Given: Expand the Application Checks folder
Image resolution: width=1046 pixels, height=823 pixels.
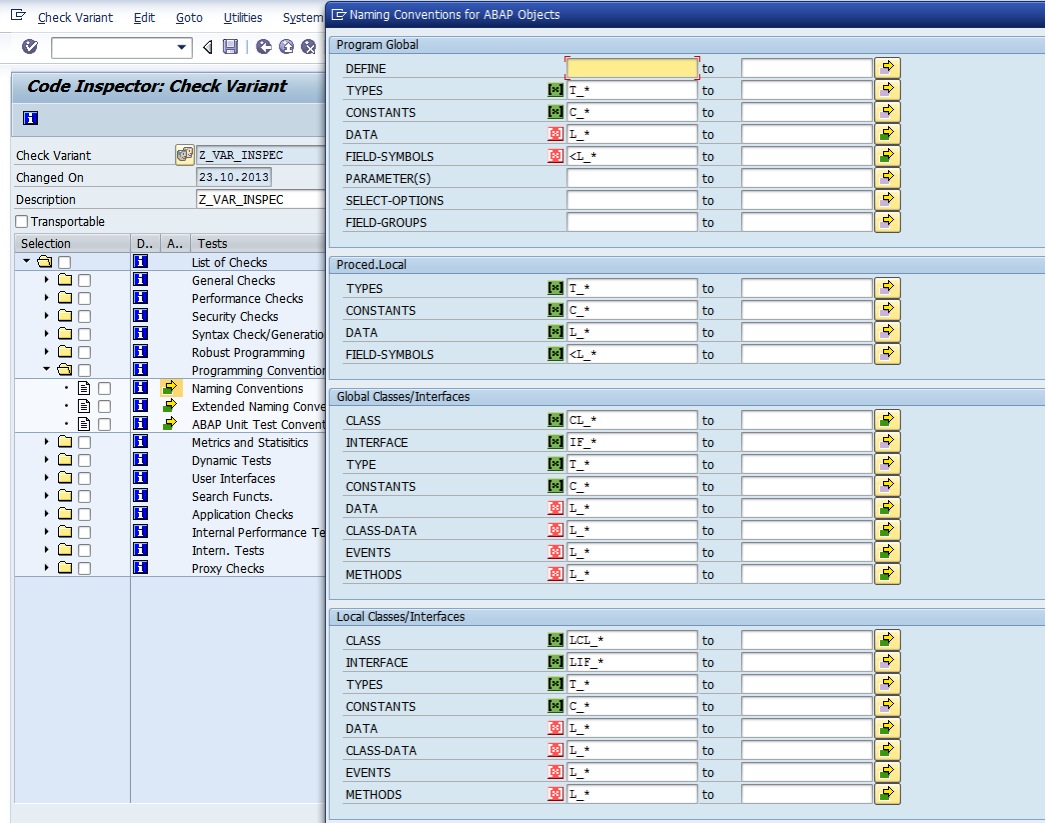Looking at the screenshot, I should pyautogui.click(x=46, y=514).
